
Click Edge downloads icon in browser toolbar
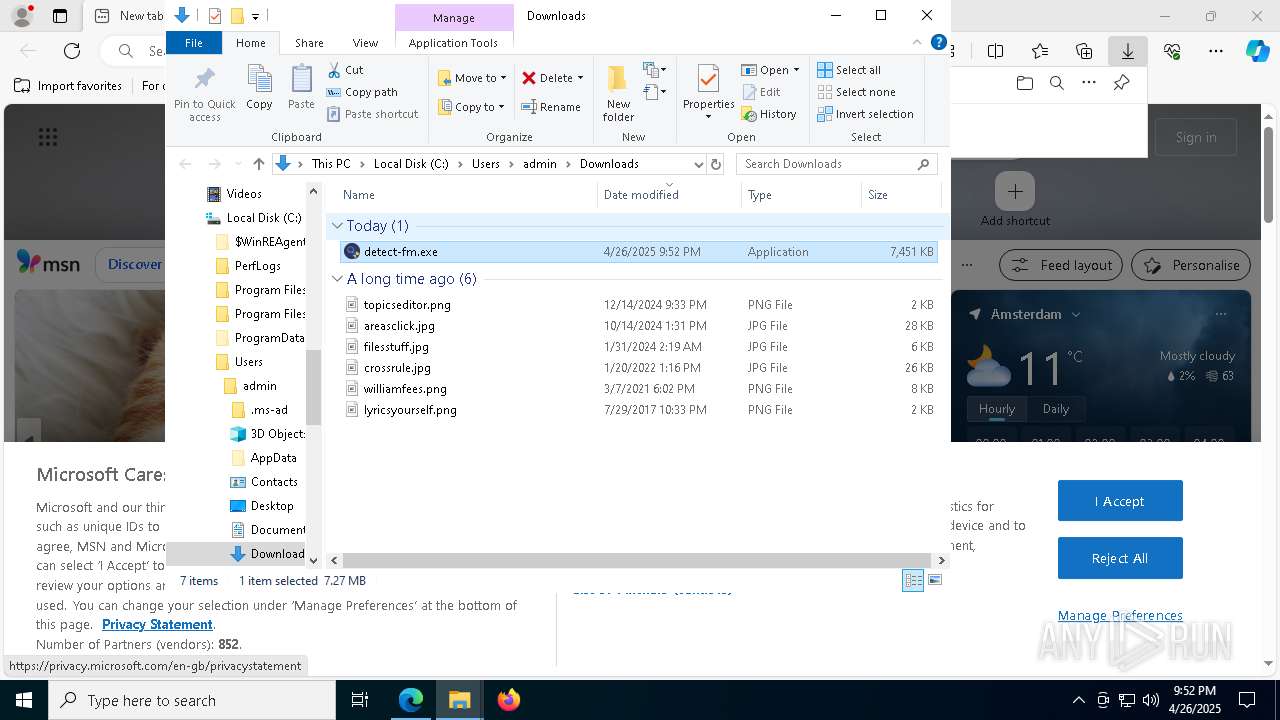click(x=1127, y=51)
